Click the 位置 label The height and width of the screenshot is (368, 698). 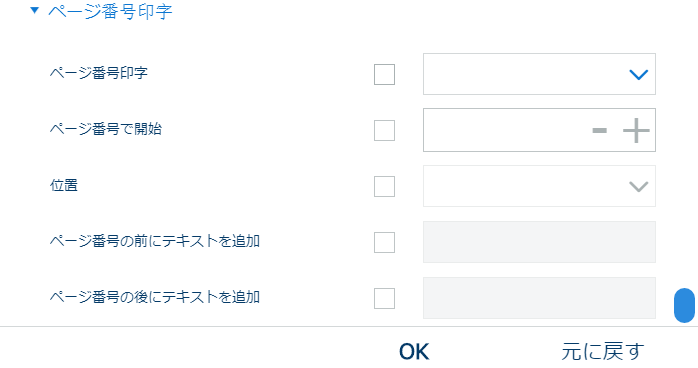(x=64, y=185)
